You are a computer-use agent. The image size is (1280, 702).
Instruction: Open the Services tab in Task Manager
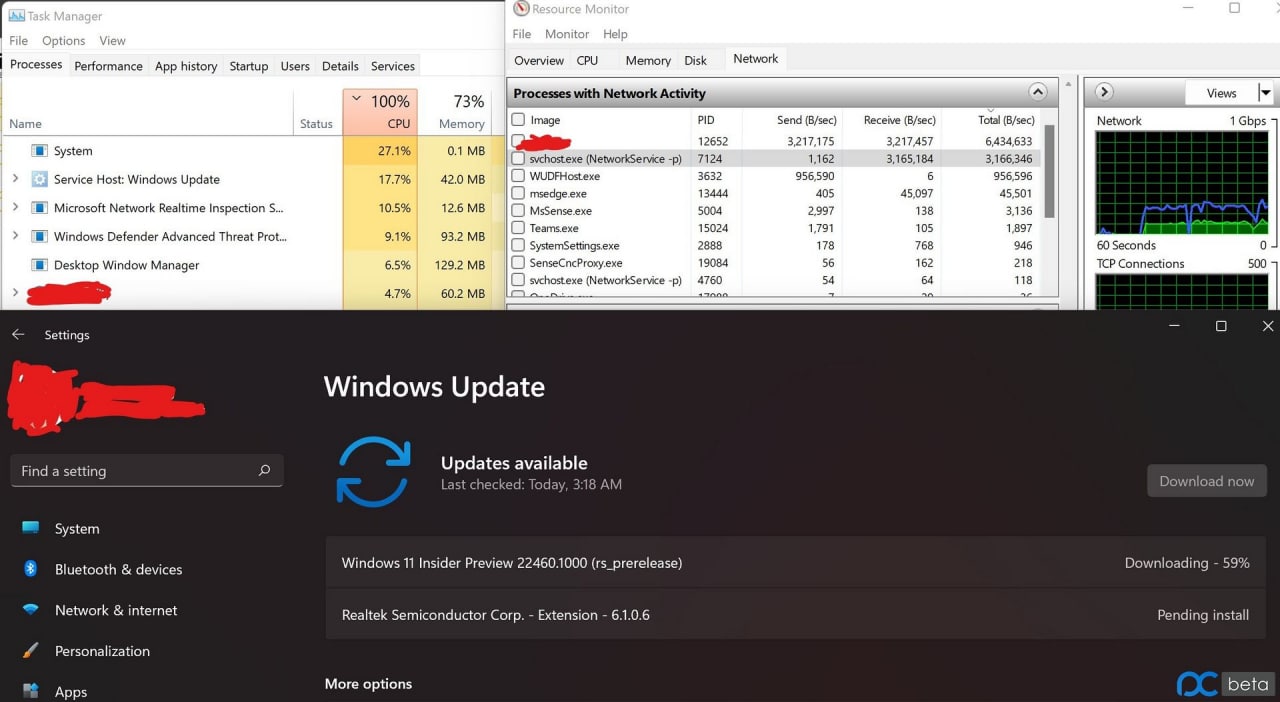pyautogui.click(x=393, y=66)
